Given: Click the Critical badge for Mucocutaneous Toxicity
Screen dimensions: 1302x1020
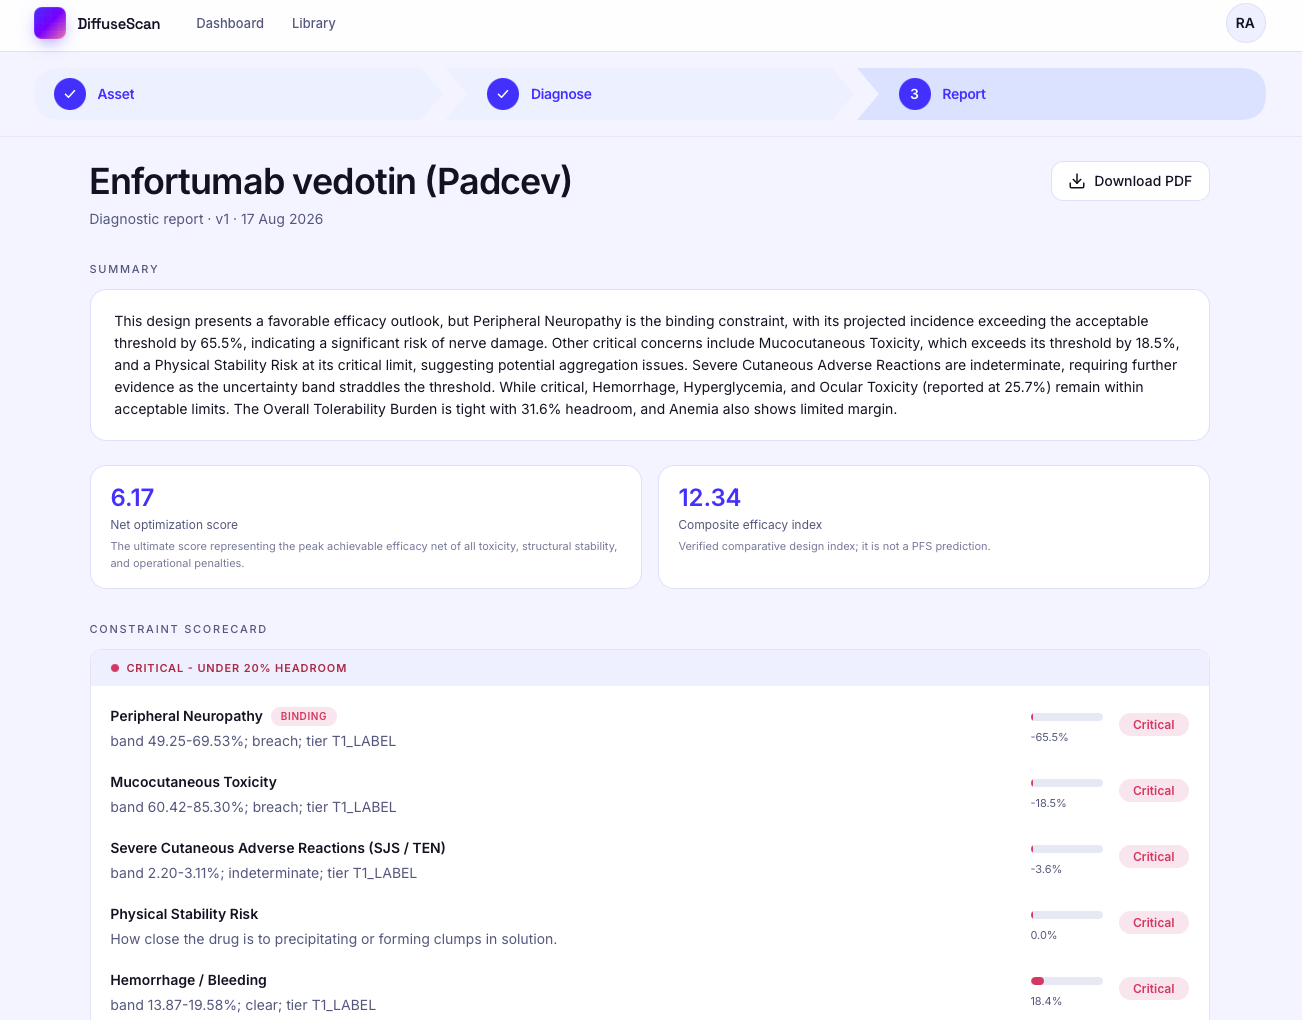Looking at the screenshot, I should click(1153, 790).
